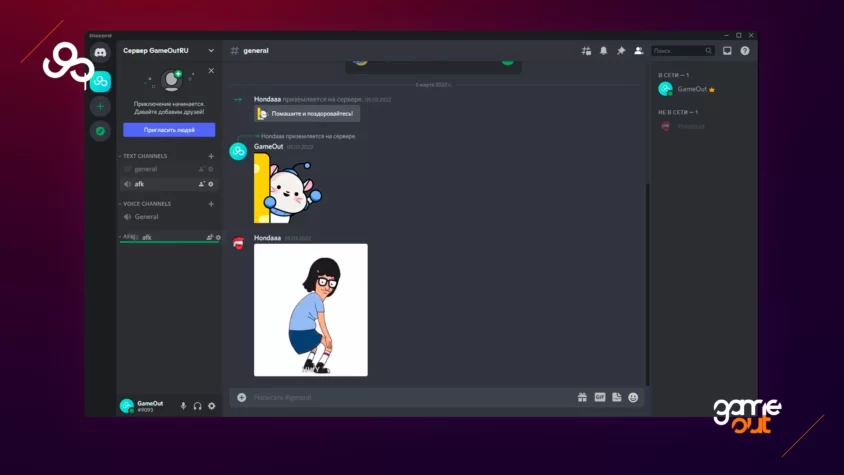Screen dimensions: 844x475
Task: Create channel in VOICE CHANNELS
Action: [x=211, y=204]
